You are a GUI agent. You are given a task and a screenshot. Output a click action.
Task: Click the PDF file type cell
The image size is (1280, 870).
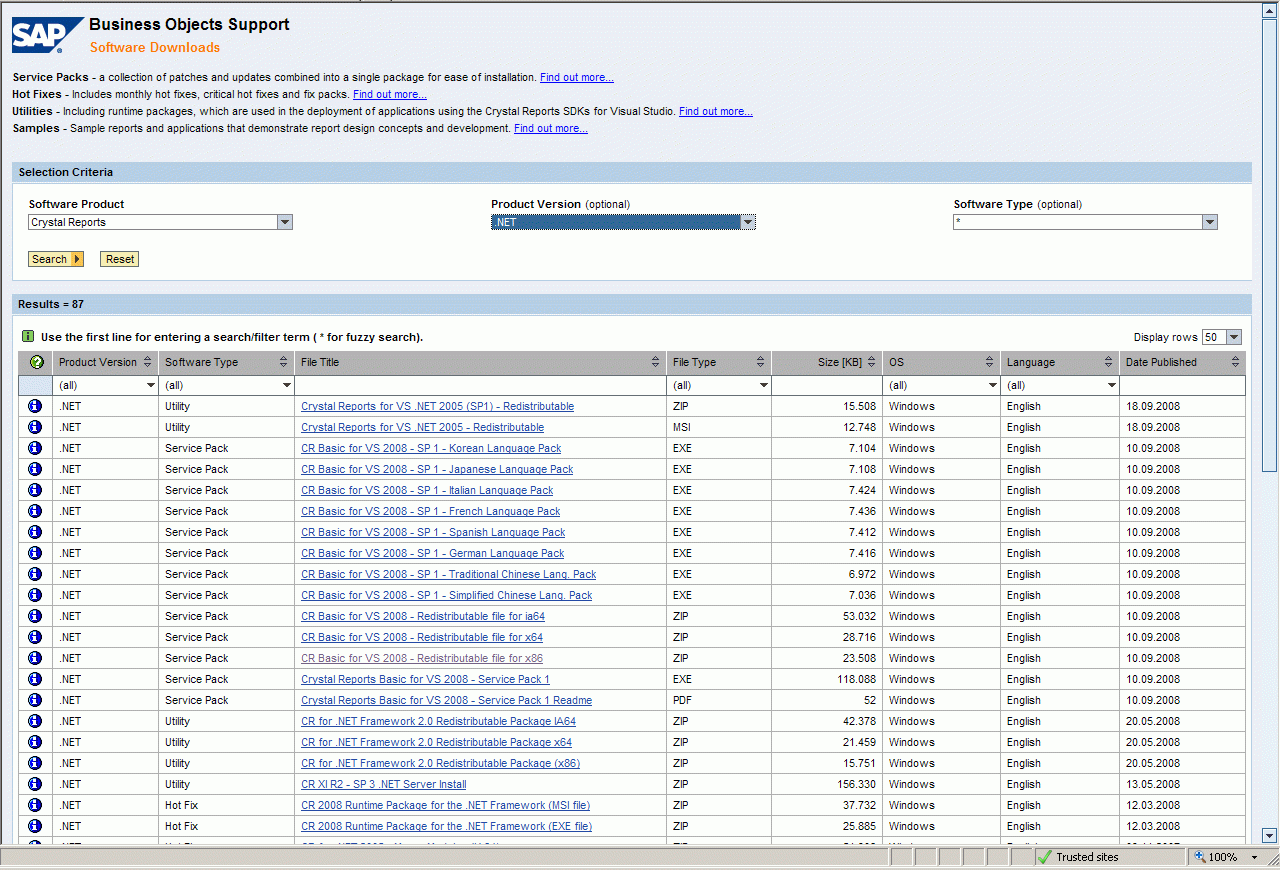[683, 700]
